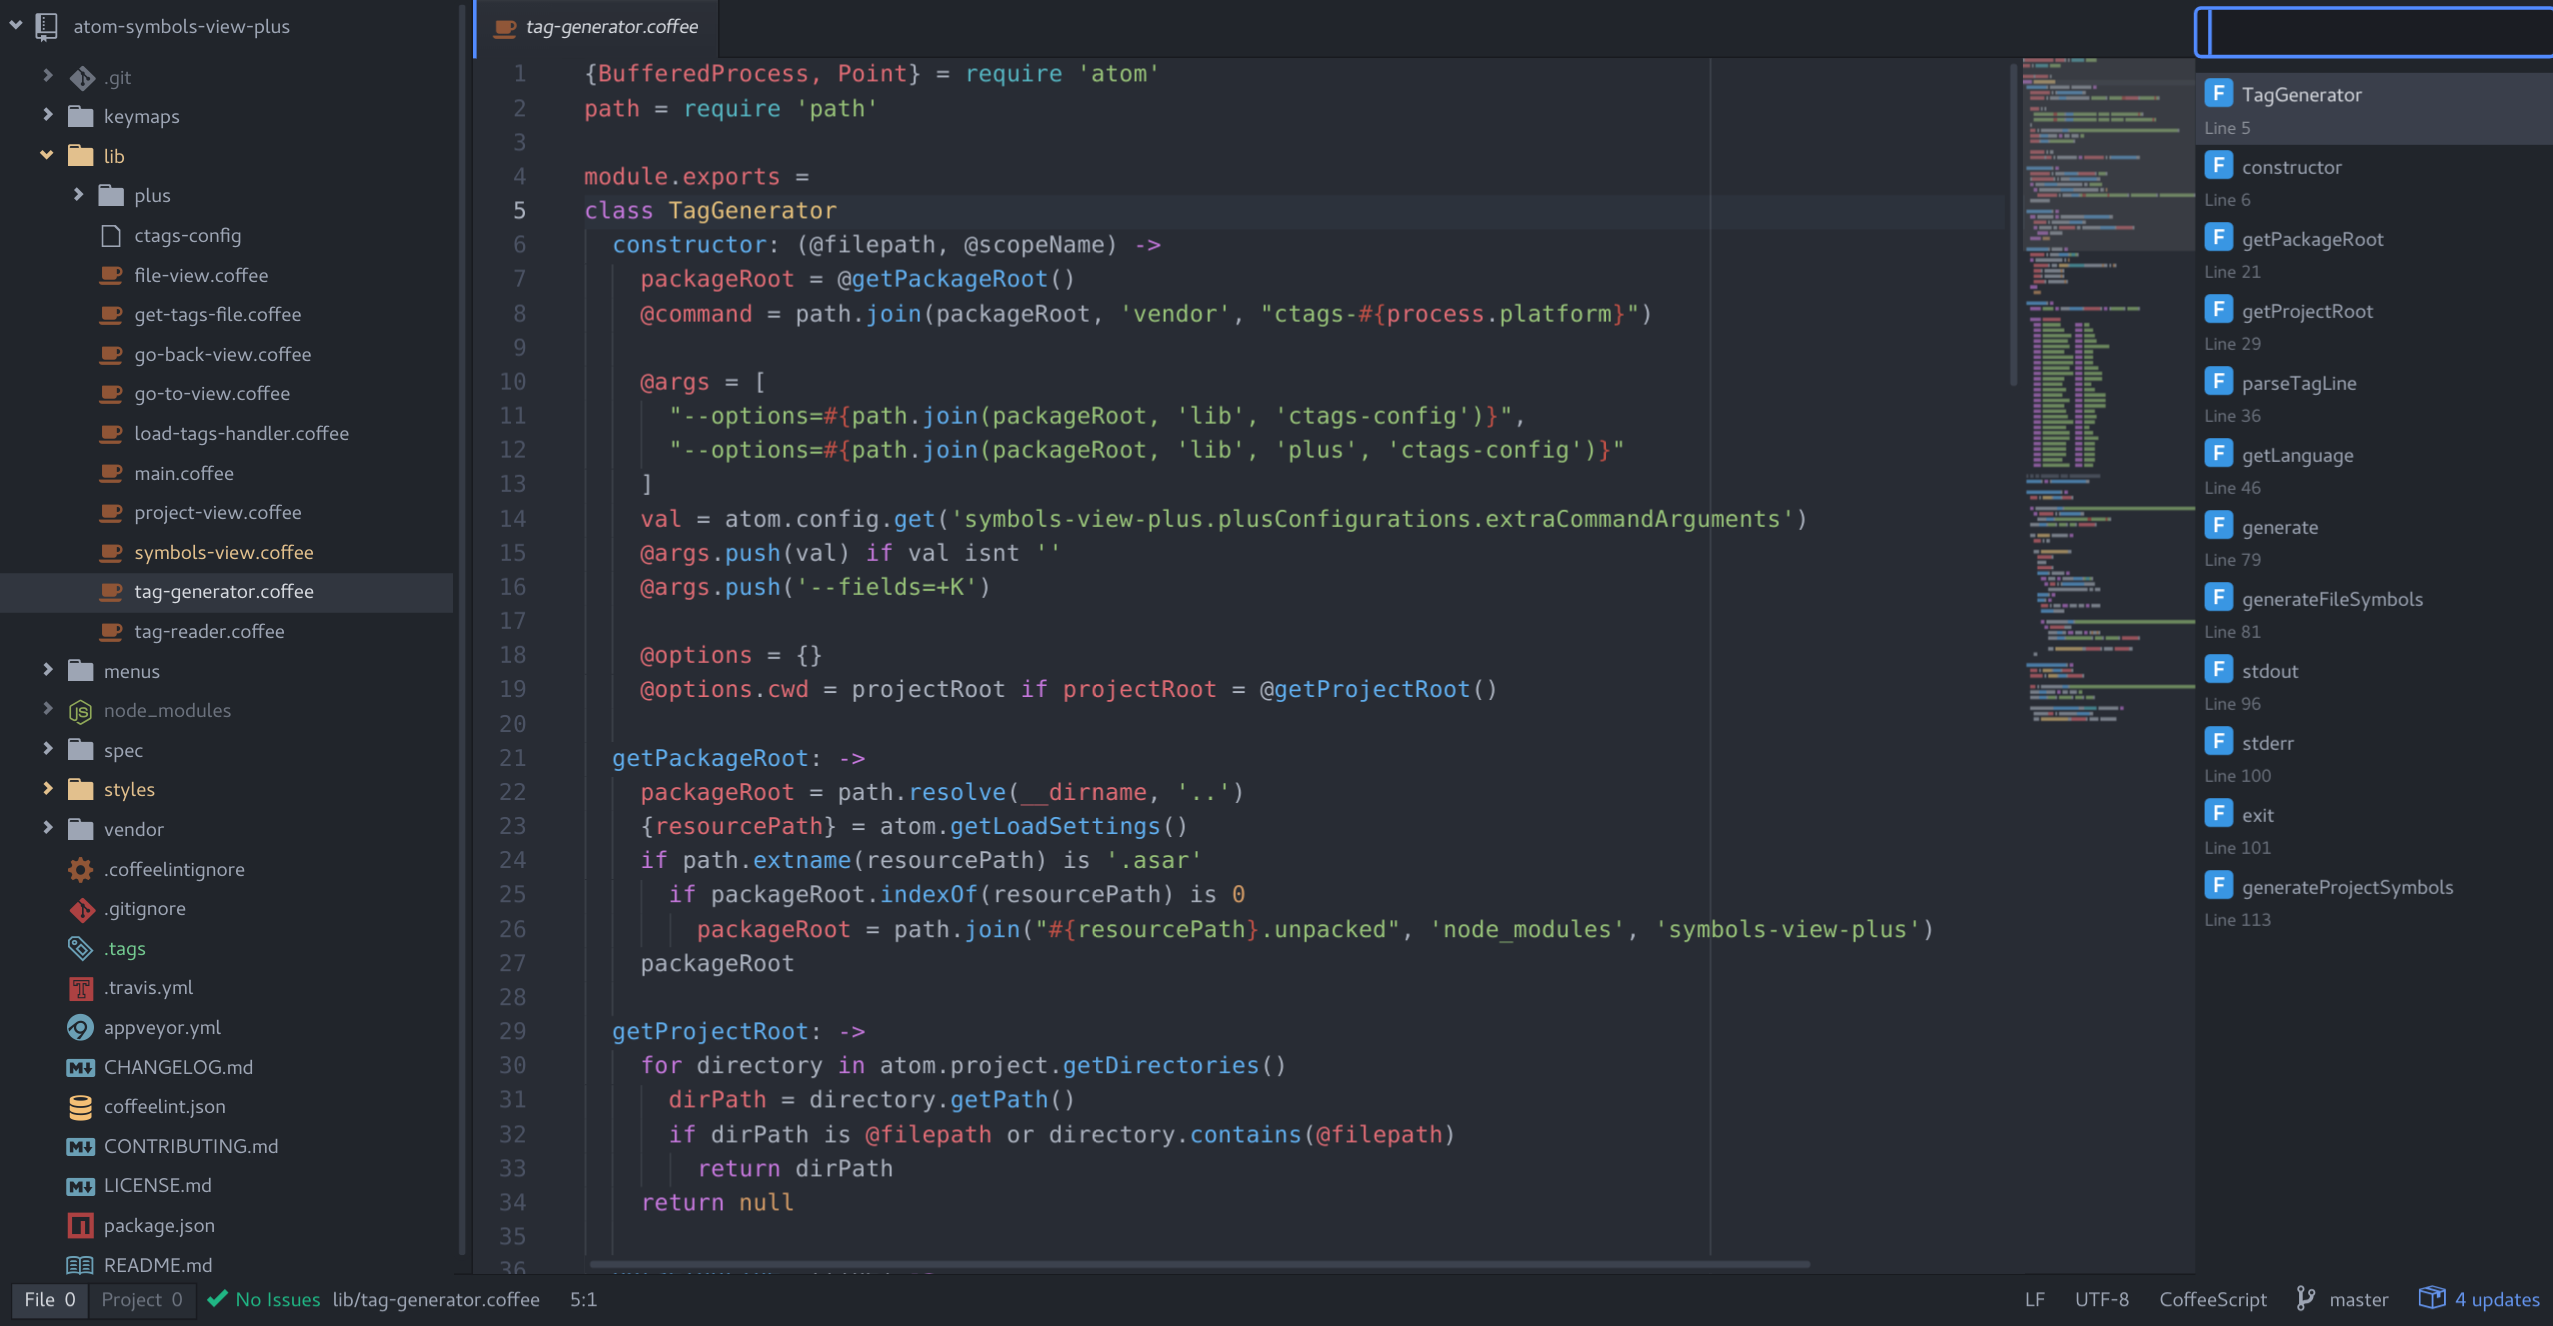Click the UTF-8 encoding button
Image resolution: width=2553 pixels, height=1326 pixels.
click(2101, 1299)
